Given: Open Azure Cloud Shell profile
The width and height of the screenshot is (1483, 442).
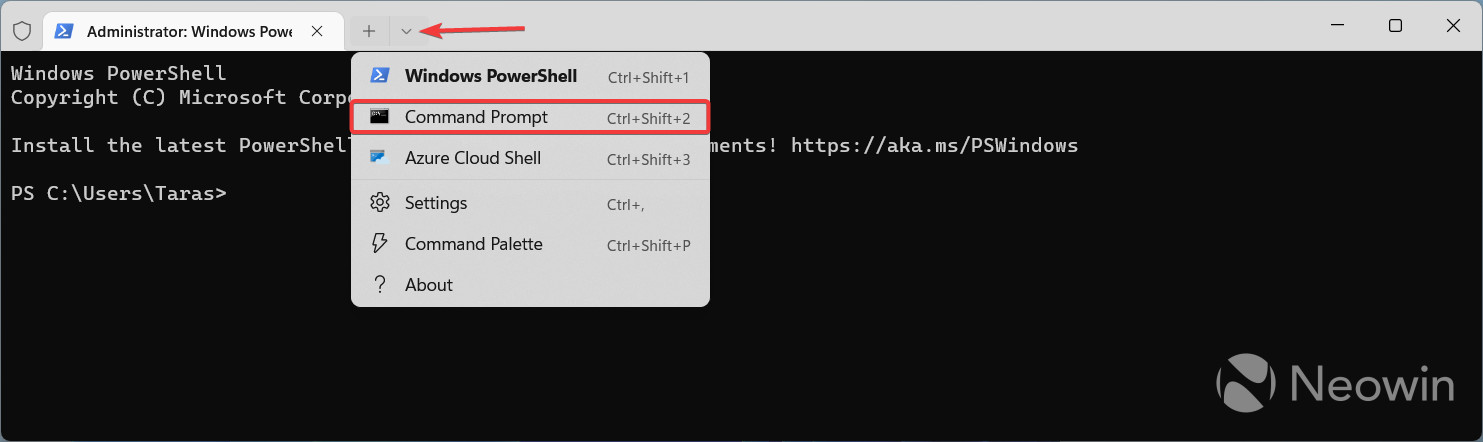Looking at the screenshot, I should [472, 158].
